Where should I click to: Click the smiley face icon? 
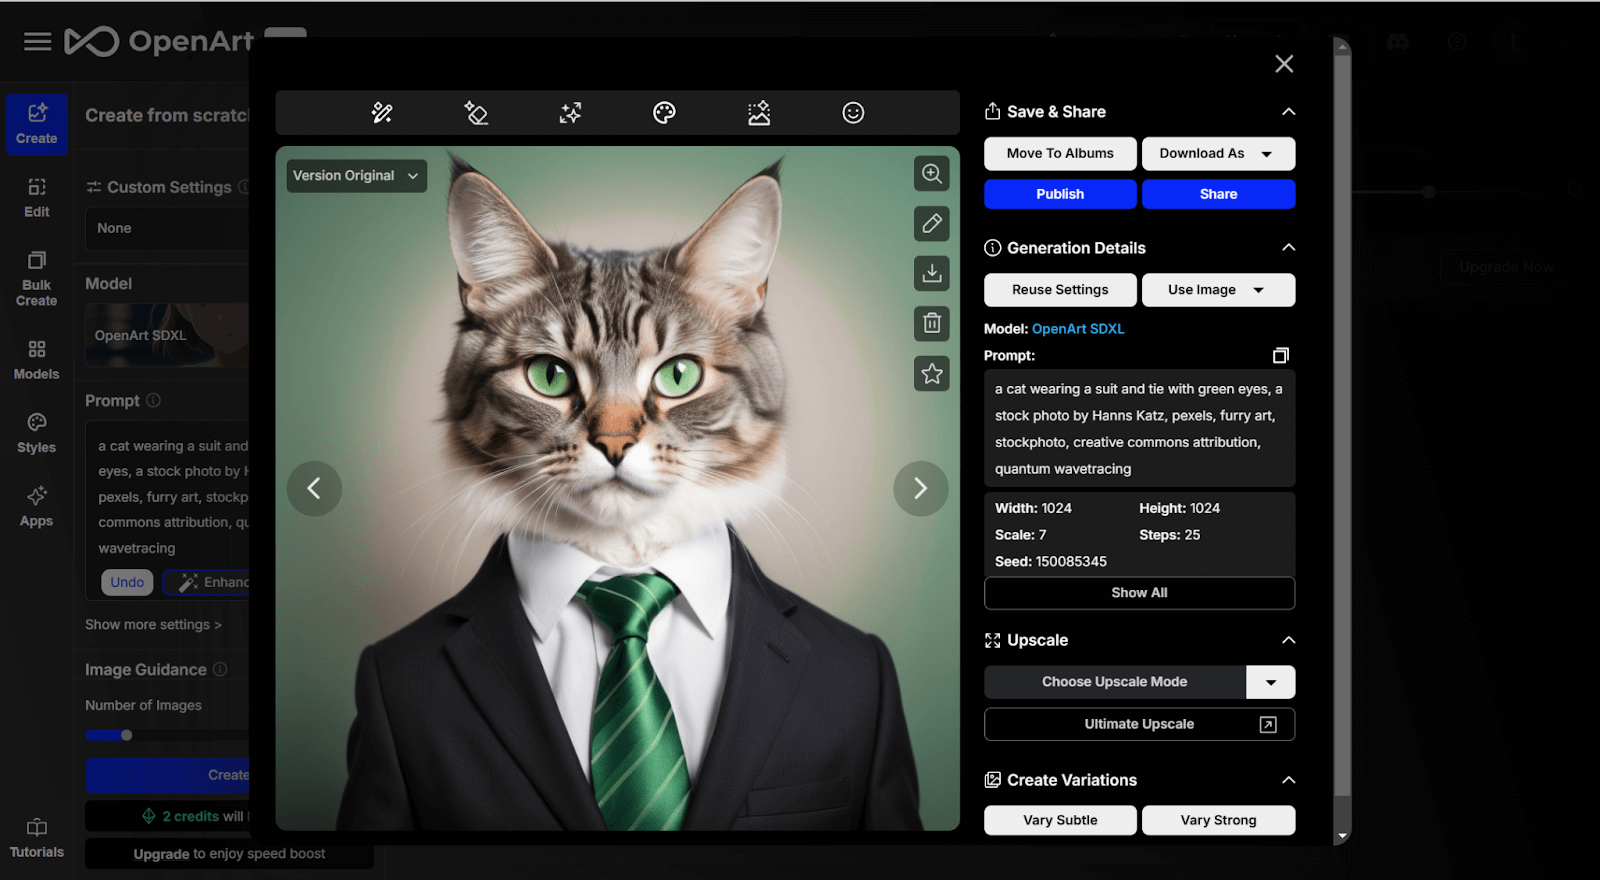coord(853,113)
